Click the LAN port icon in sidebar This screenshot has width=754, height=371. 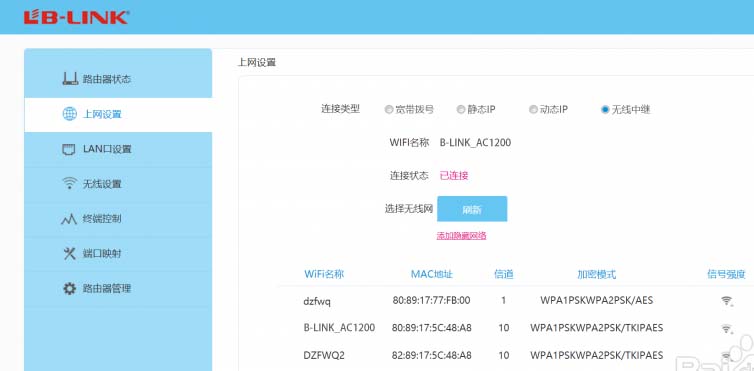[x=70, y=149]
